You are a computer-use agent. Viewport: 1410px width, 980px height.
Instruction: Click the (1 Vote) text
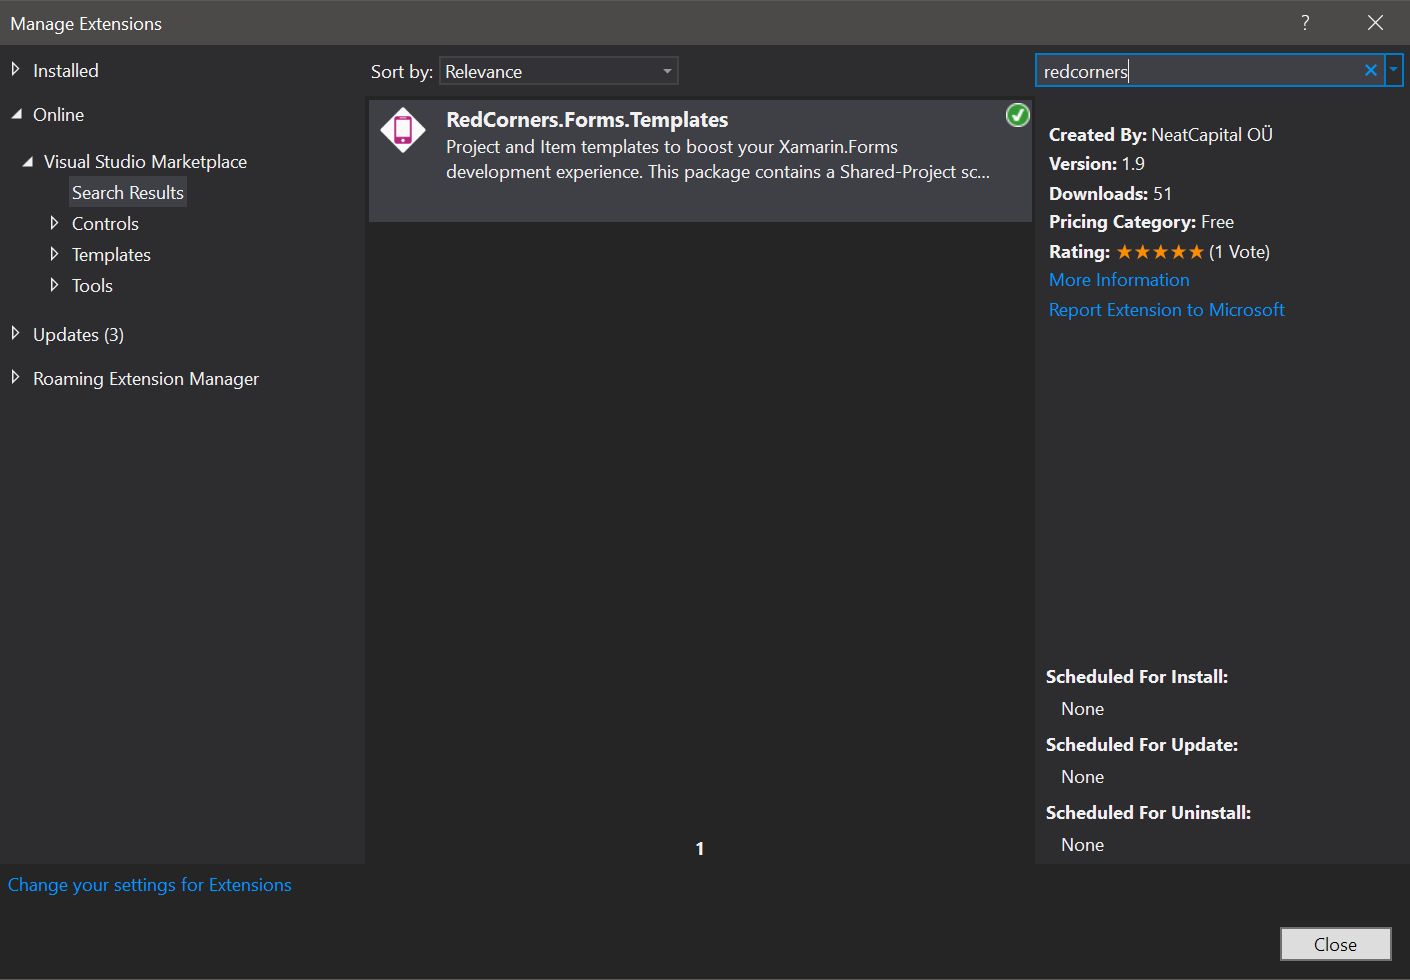point(1239,252)
